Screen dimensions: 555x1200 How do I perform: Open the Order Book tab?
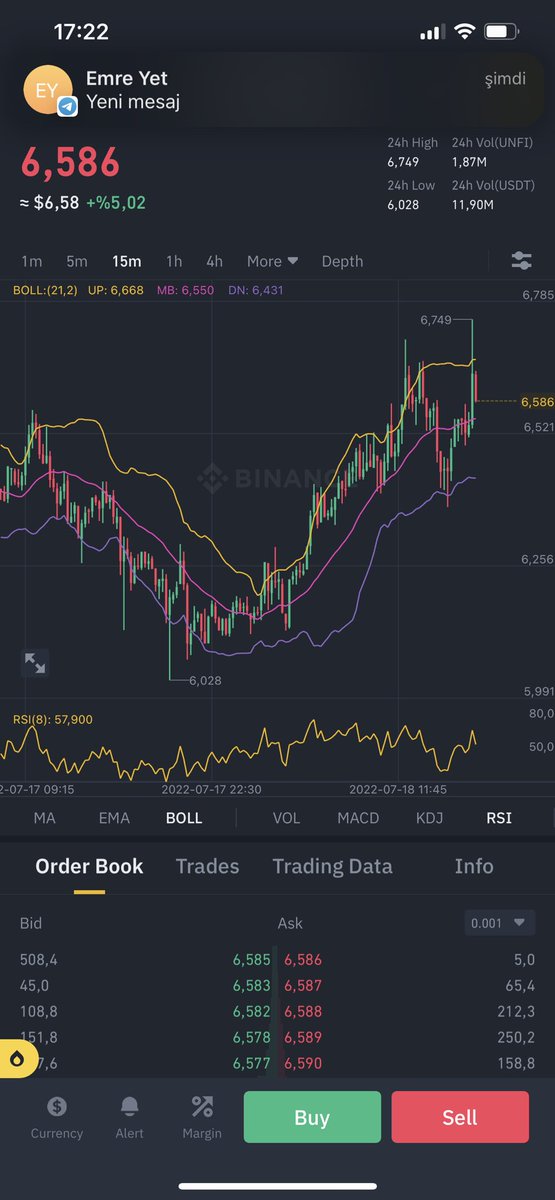[x=89, y=866]
